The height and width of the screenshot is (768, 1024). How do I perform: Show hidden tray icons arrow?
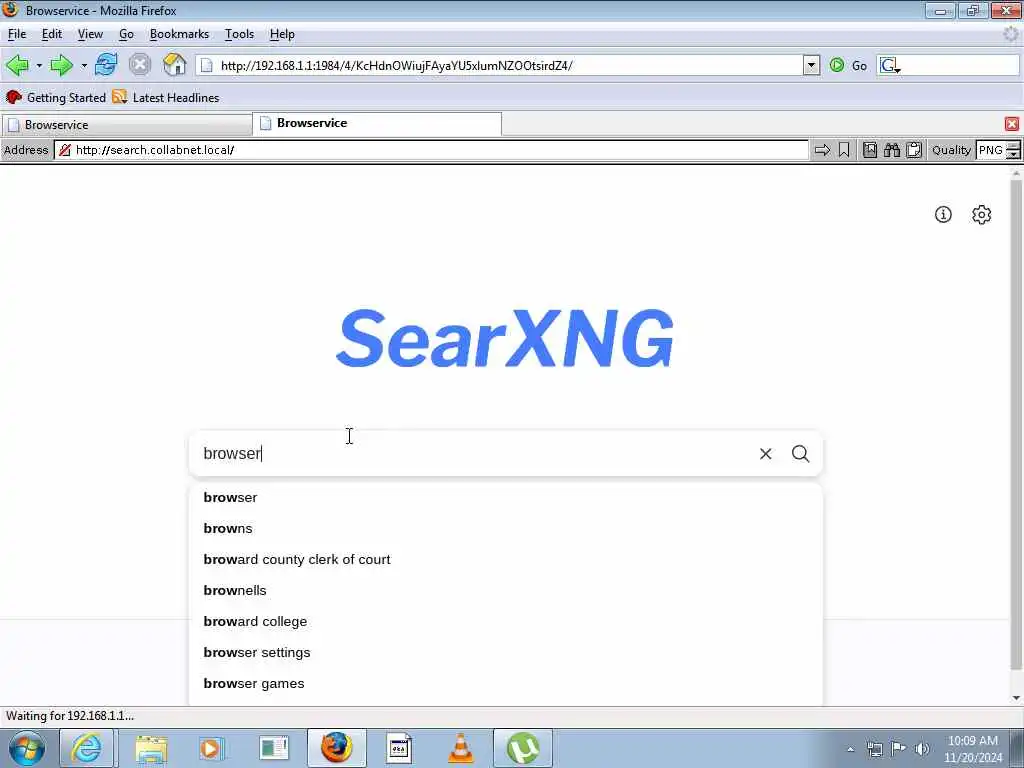click(850, 749)
